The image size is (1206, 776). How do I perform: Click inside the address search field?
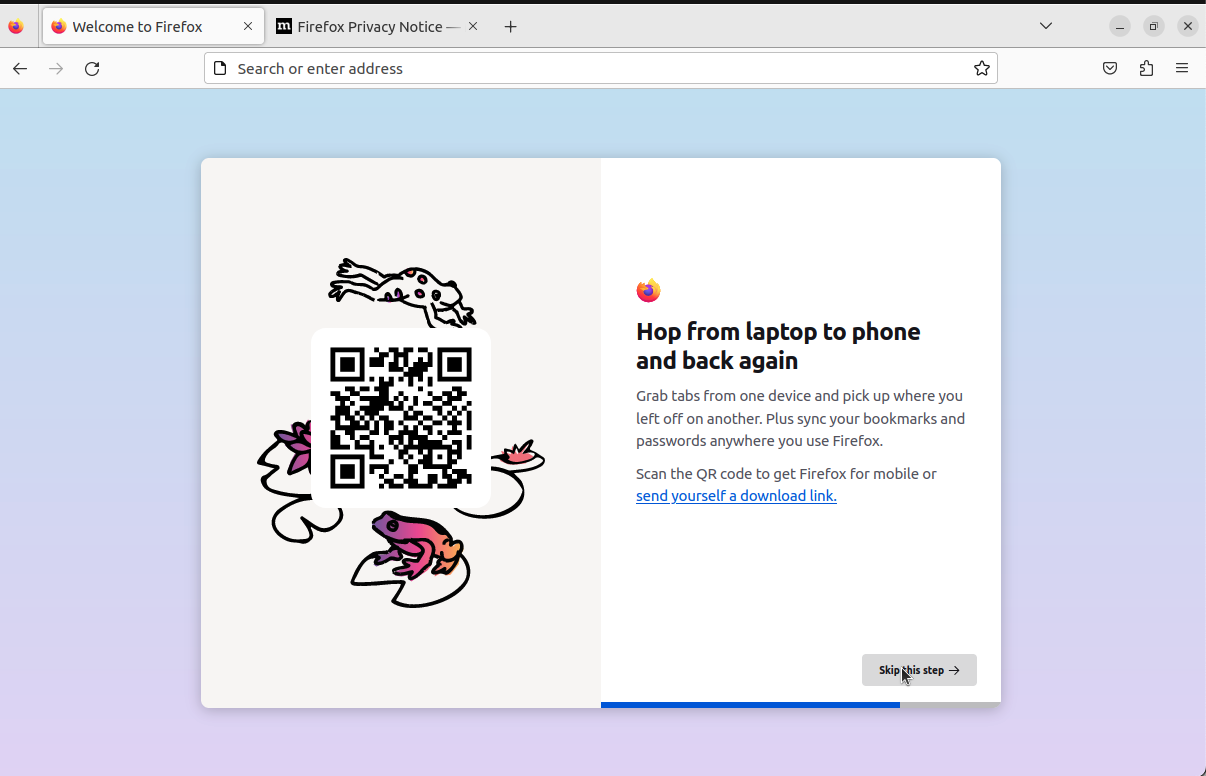(x=600, y=68)
